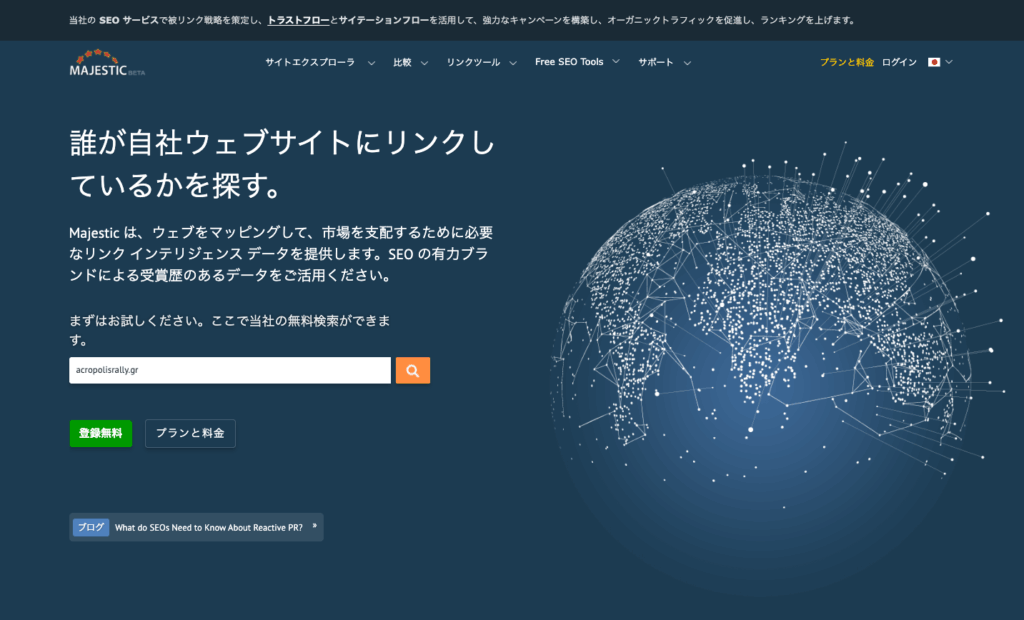Open the language selector chevron
The width and height of the screenshot is (1024, 620).
pos(949,62)
